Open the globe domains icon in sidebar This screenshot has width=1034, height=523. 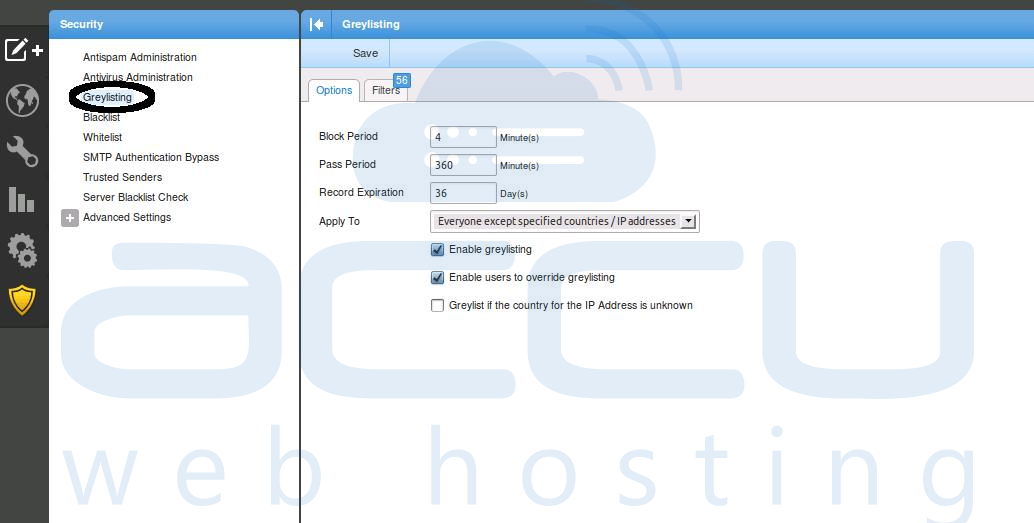tap(22, 101)
